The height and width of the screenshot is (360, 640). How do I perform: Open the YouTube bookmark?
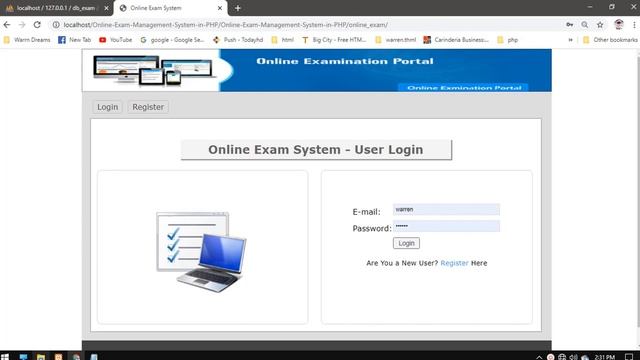[116, 40]
